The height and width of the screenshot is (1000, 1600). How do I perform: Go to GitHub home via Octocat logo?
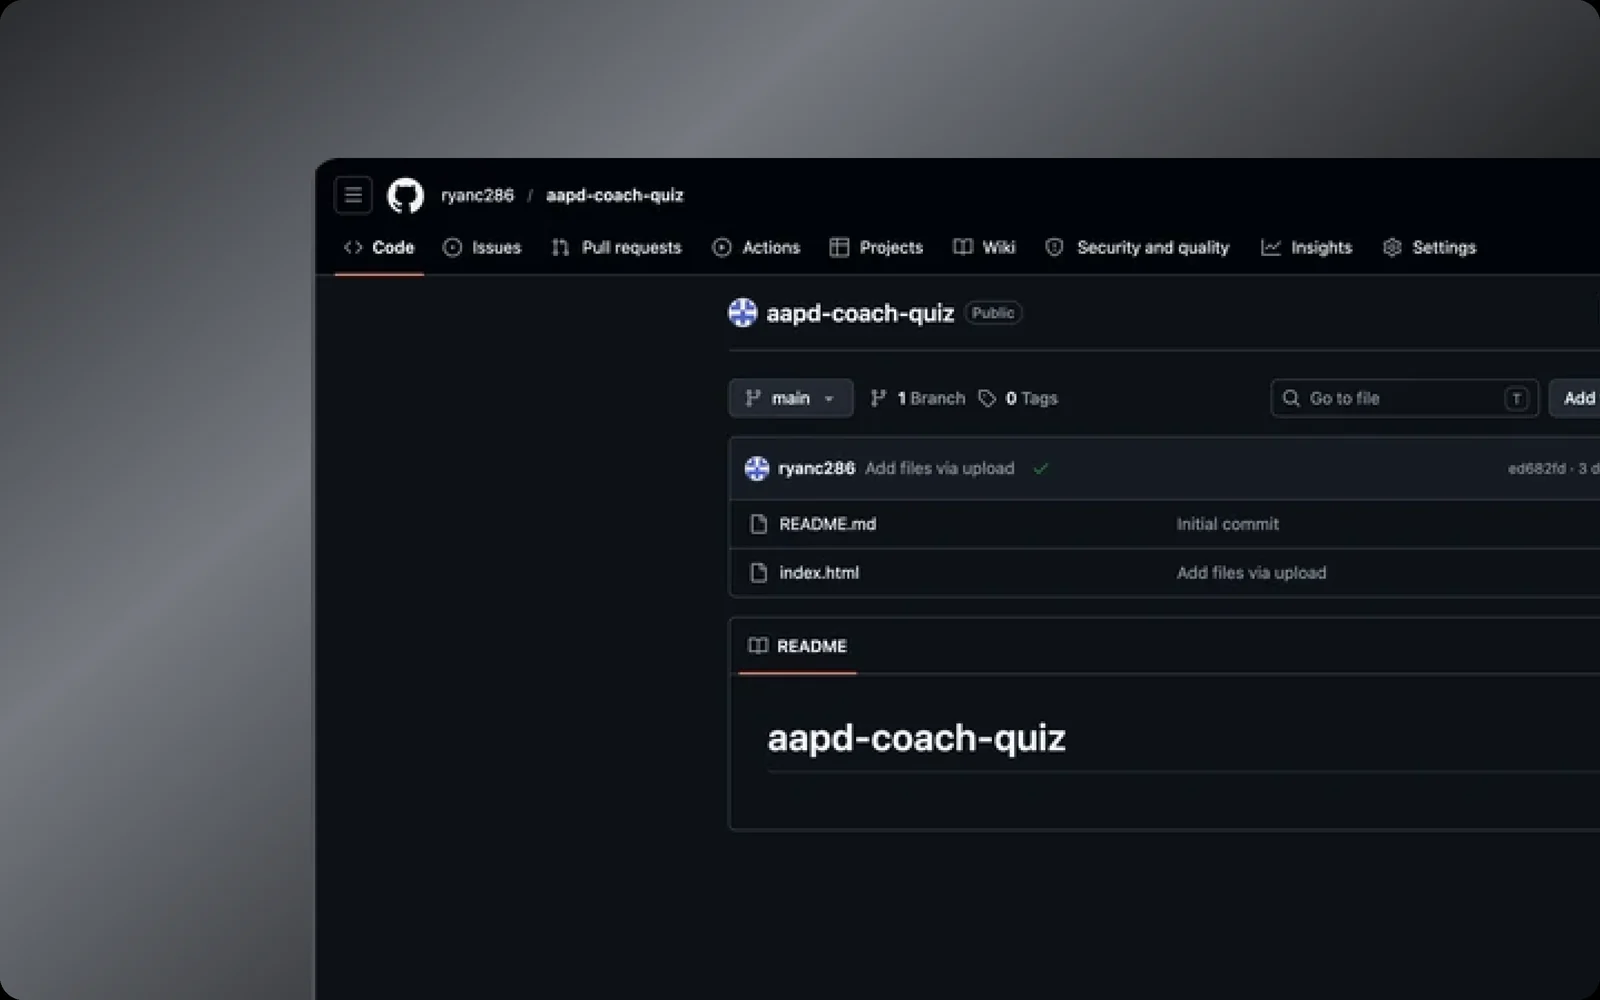point(405,195)
